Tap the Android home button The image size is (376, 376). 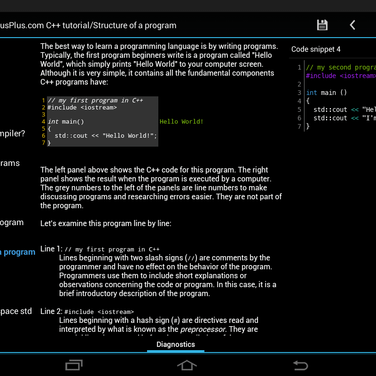[x=187, y=365]
